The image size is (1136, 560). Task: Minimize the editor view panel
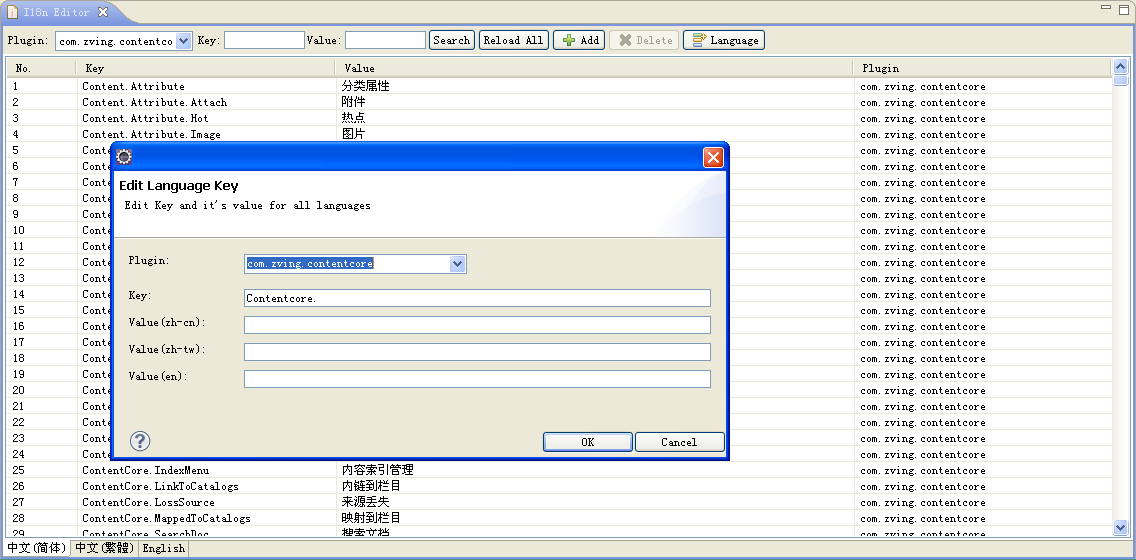coord(1105,8)
